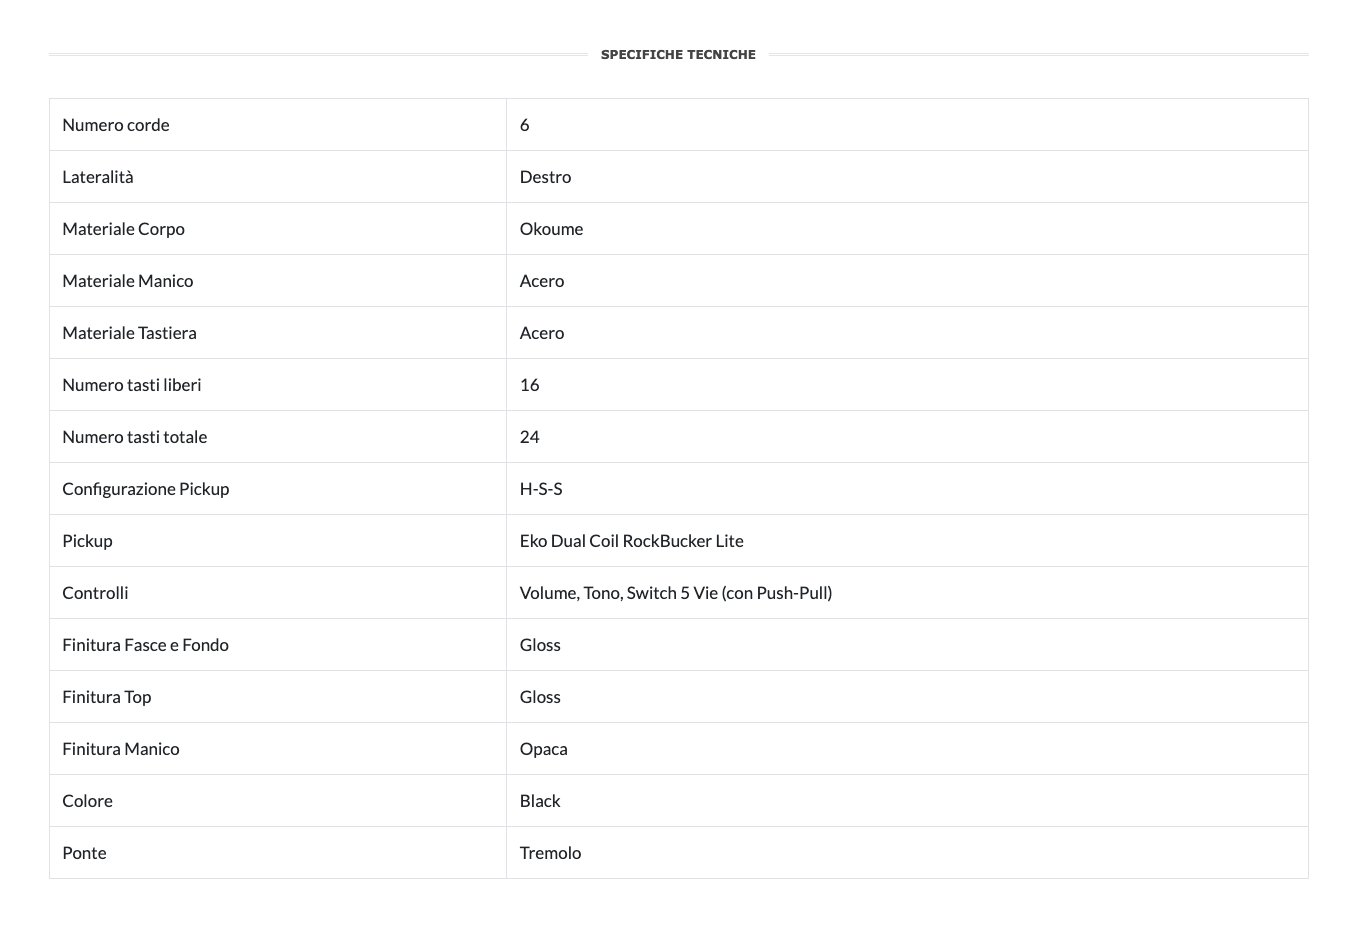Select the Colore row label

coord(87,801)
